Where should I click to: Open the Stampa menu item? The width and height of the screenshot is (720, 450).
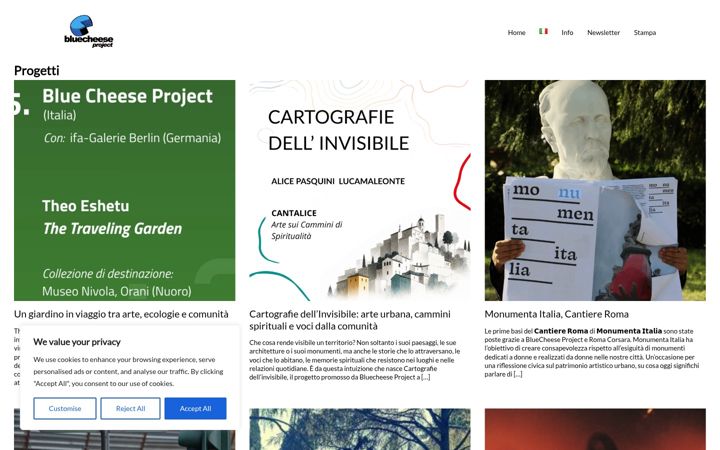click(645, 33)
